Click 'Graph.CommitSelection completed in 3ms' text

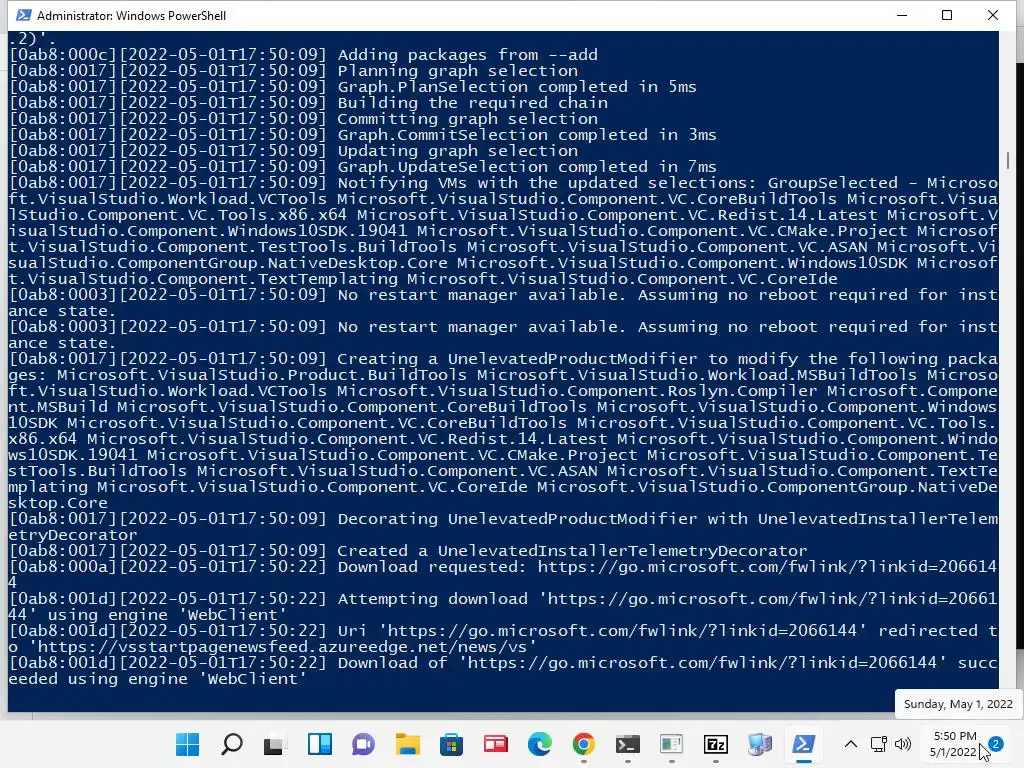pos(526,135)
